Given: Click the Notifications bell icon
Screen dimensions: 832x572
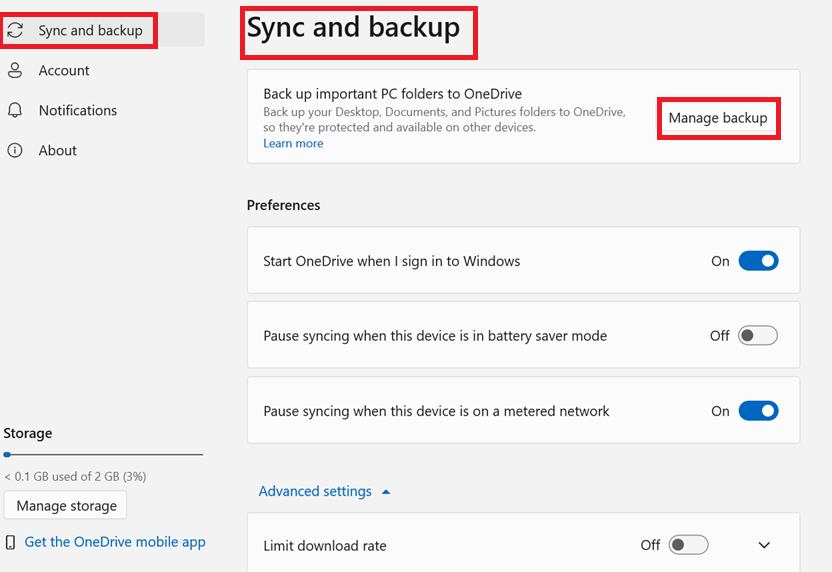Looking at the screenshot, I should click(x=15, y=110).
